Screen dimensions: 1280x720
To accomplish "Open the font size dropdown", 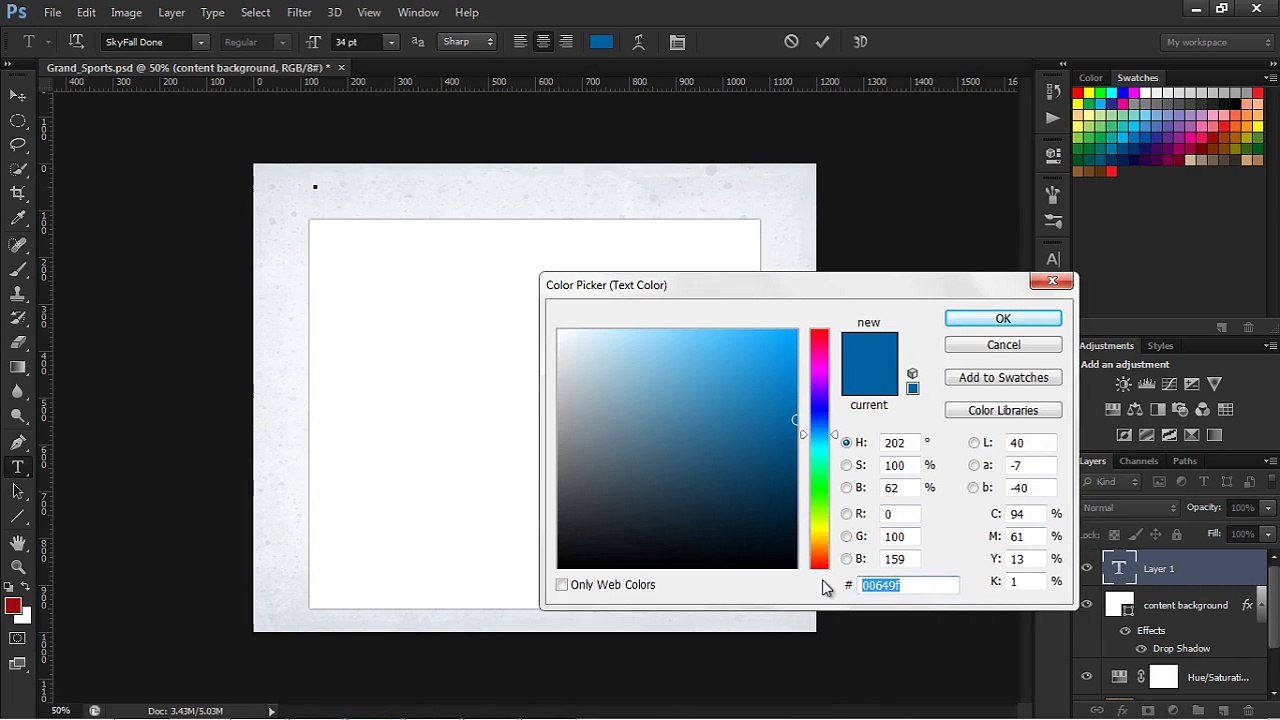I will (391, 42).
